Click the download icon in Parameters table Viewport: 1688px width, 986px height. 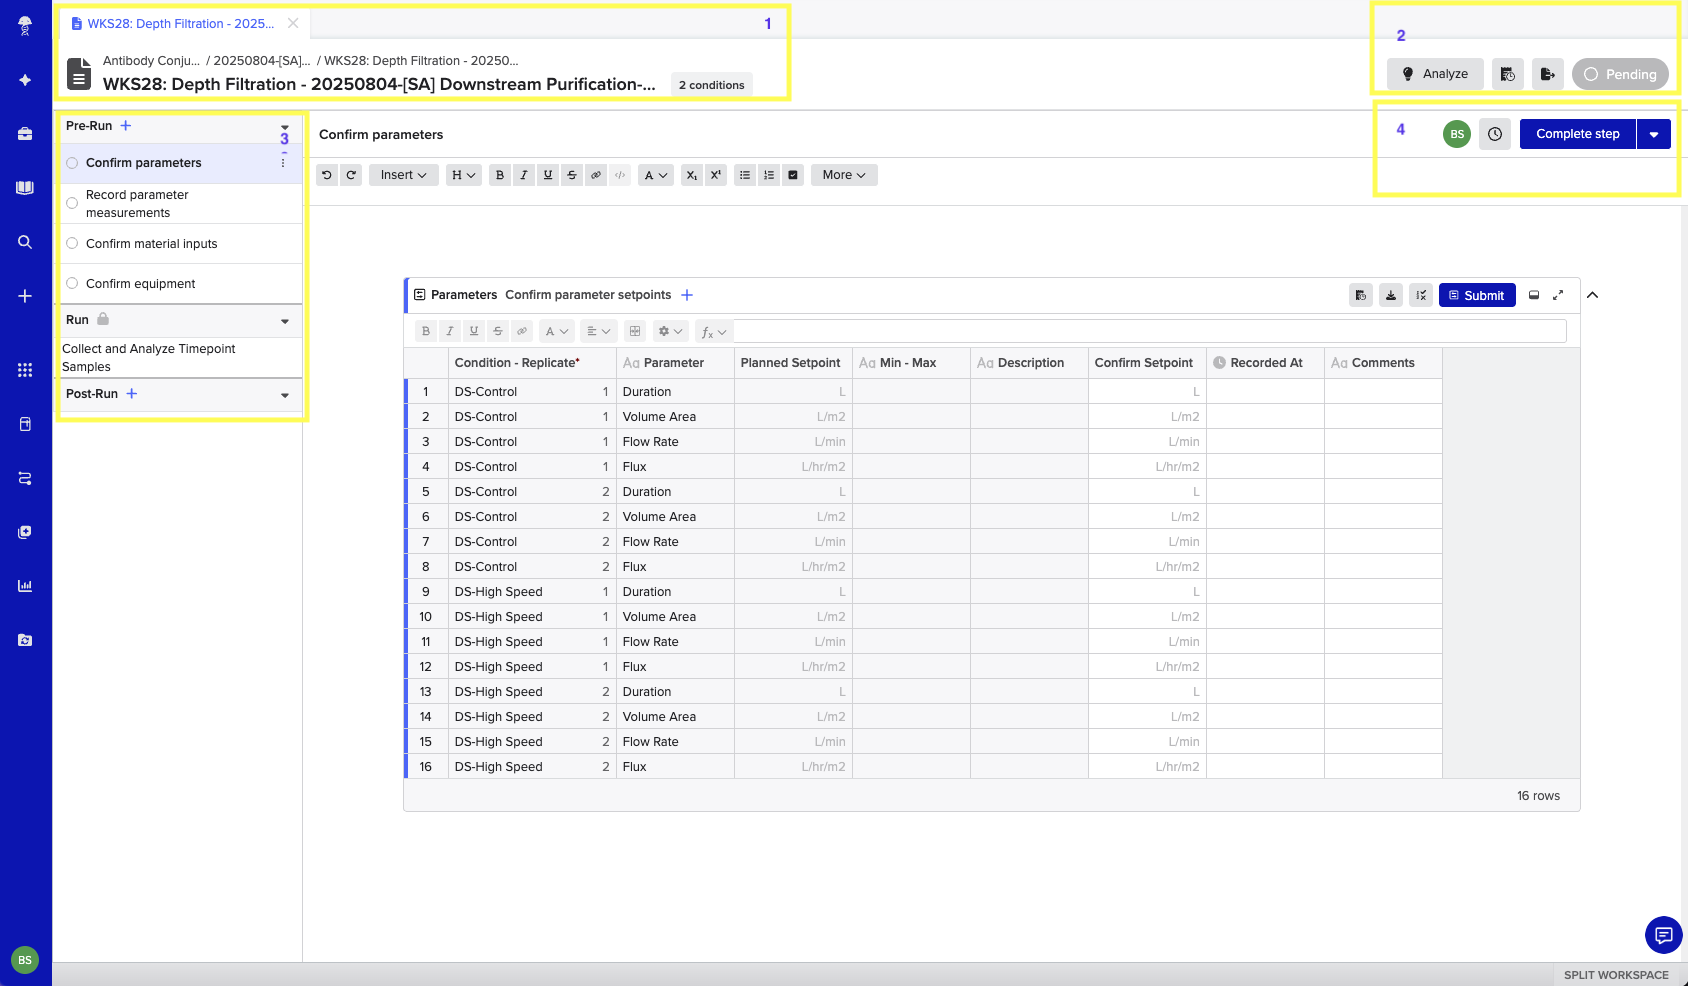(1391, 295)
